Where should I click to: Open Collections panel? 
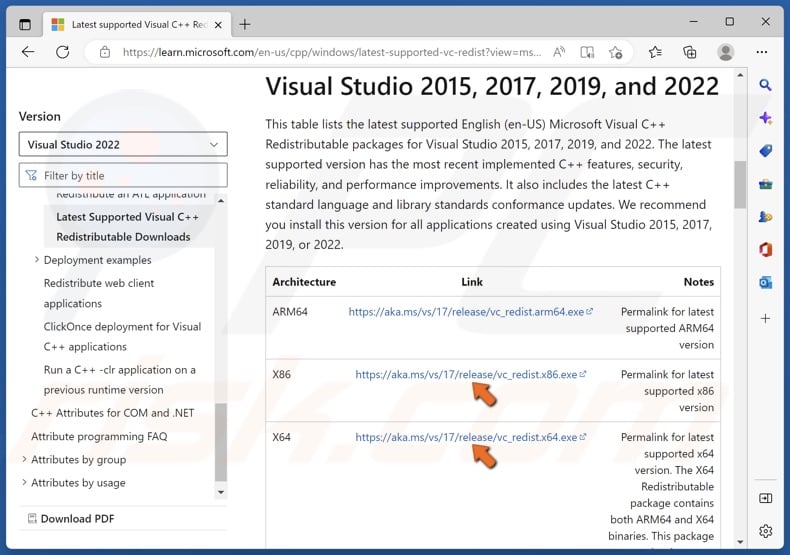pyautogui.click(x=689, y=52)
